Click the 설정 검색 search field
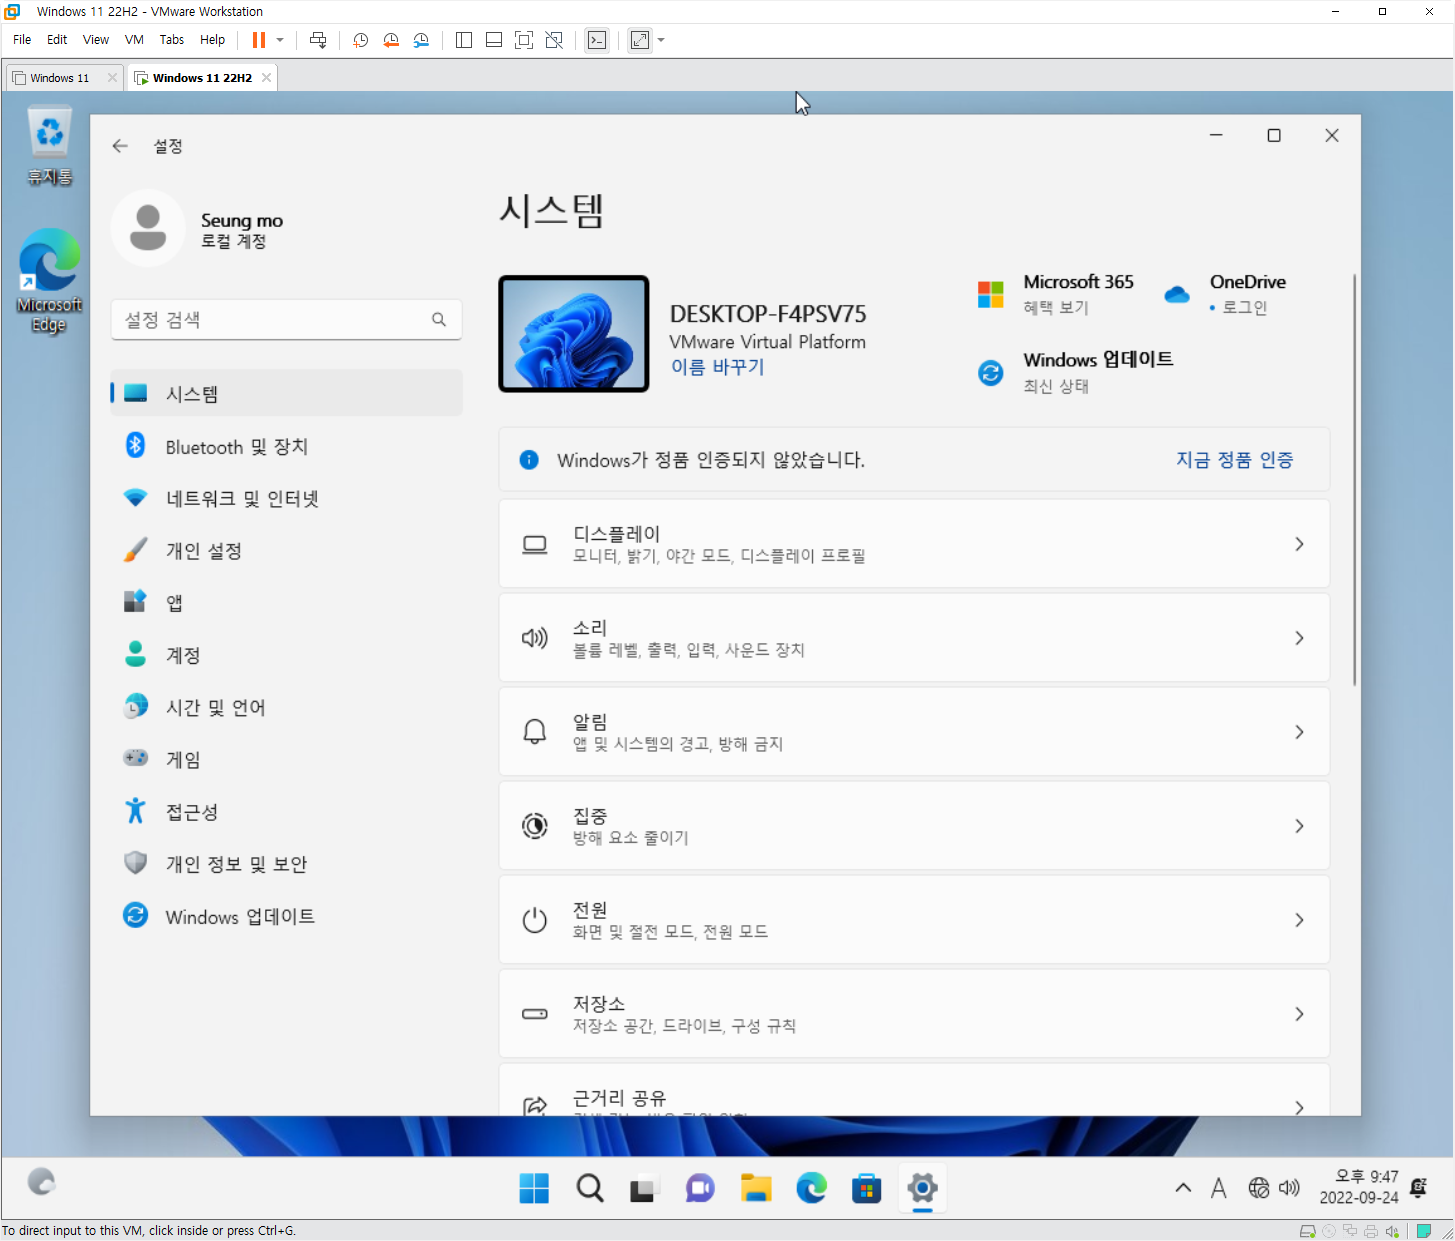This screenshot has width=1455, height=1241. pyautogui.click(x=286, y=320)
